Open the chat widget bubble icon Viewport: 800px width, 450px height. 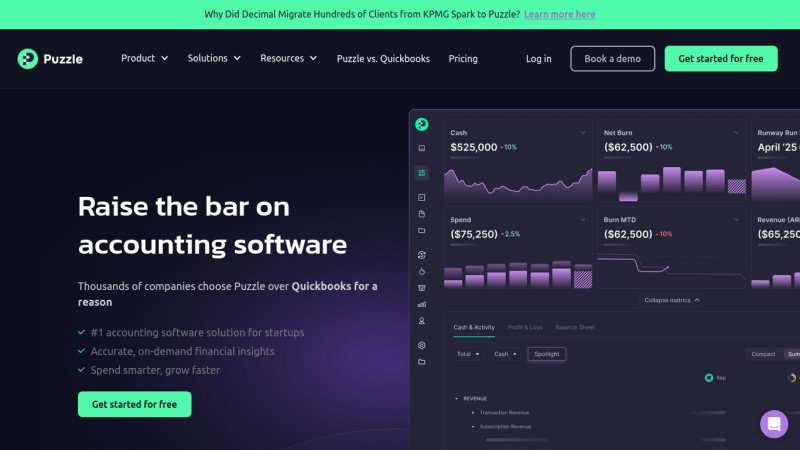coord(773,423)
